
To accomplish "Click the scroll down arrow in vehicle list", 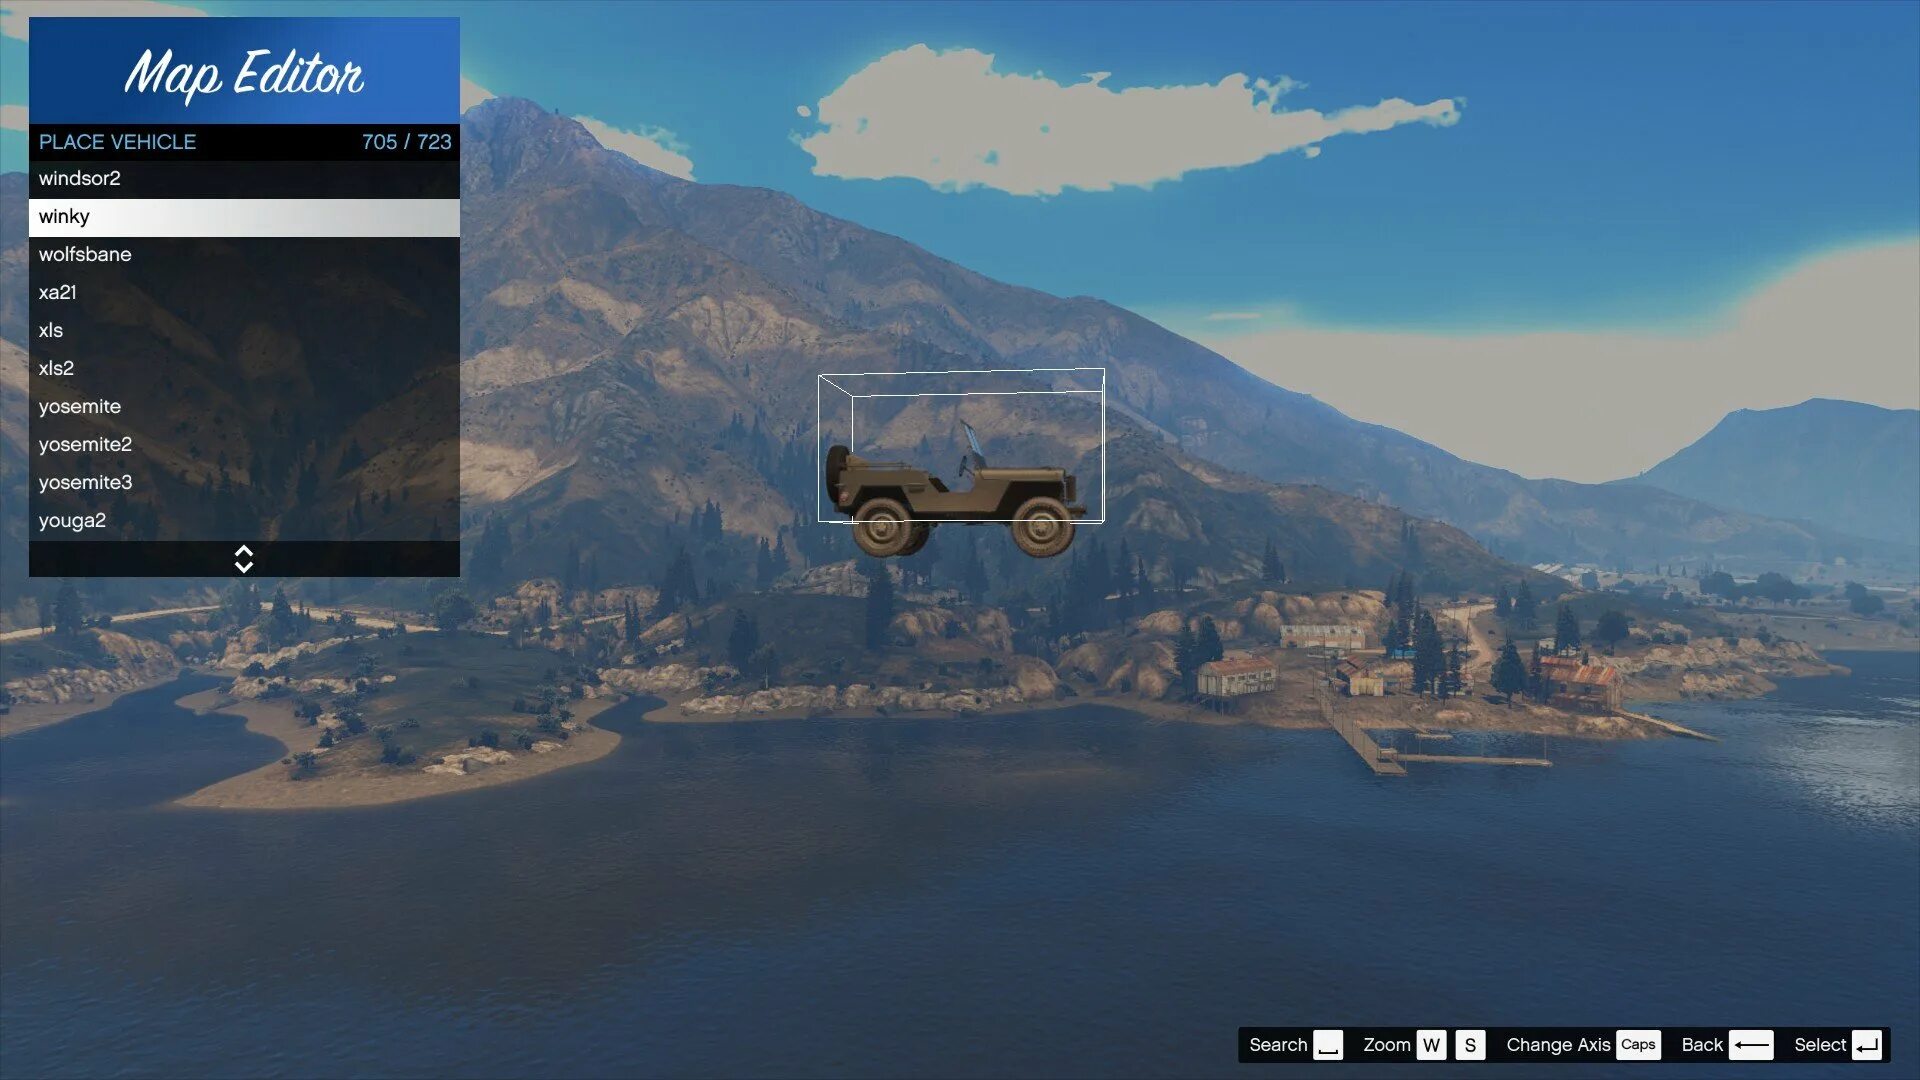I will (x=244, y=564).
